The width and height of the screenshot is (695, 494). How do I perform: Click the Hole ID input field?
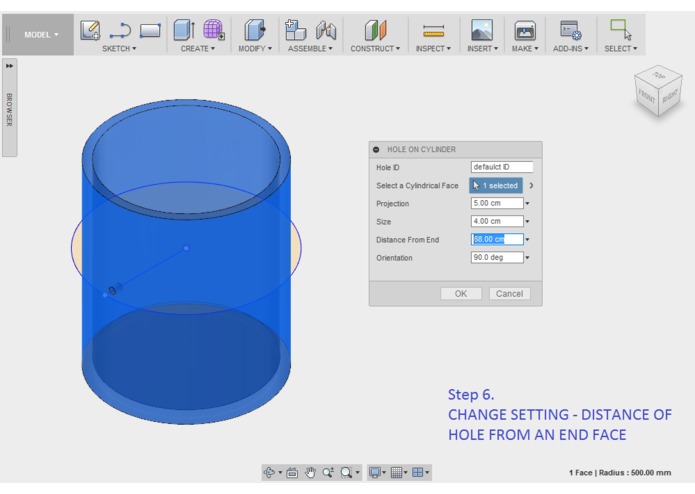(x=502, y=167)
